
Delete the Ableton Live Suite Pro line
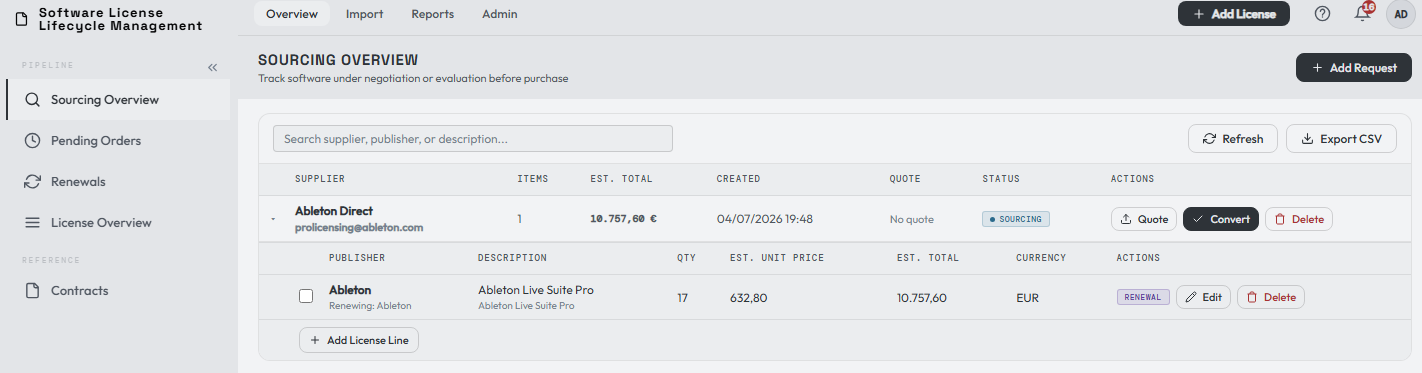click(x=1271, y=297)
